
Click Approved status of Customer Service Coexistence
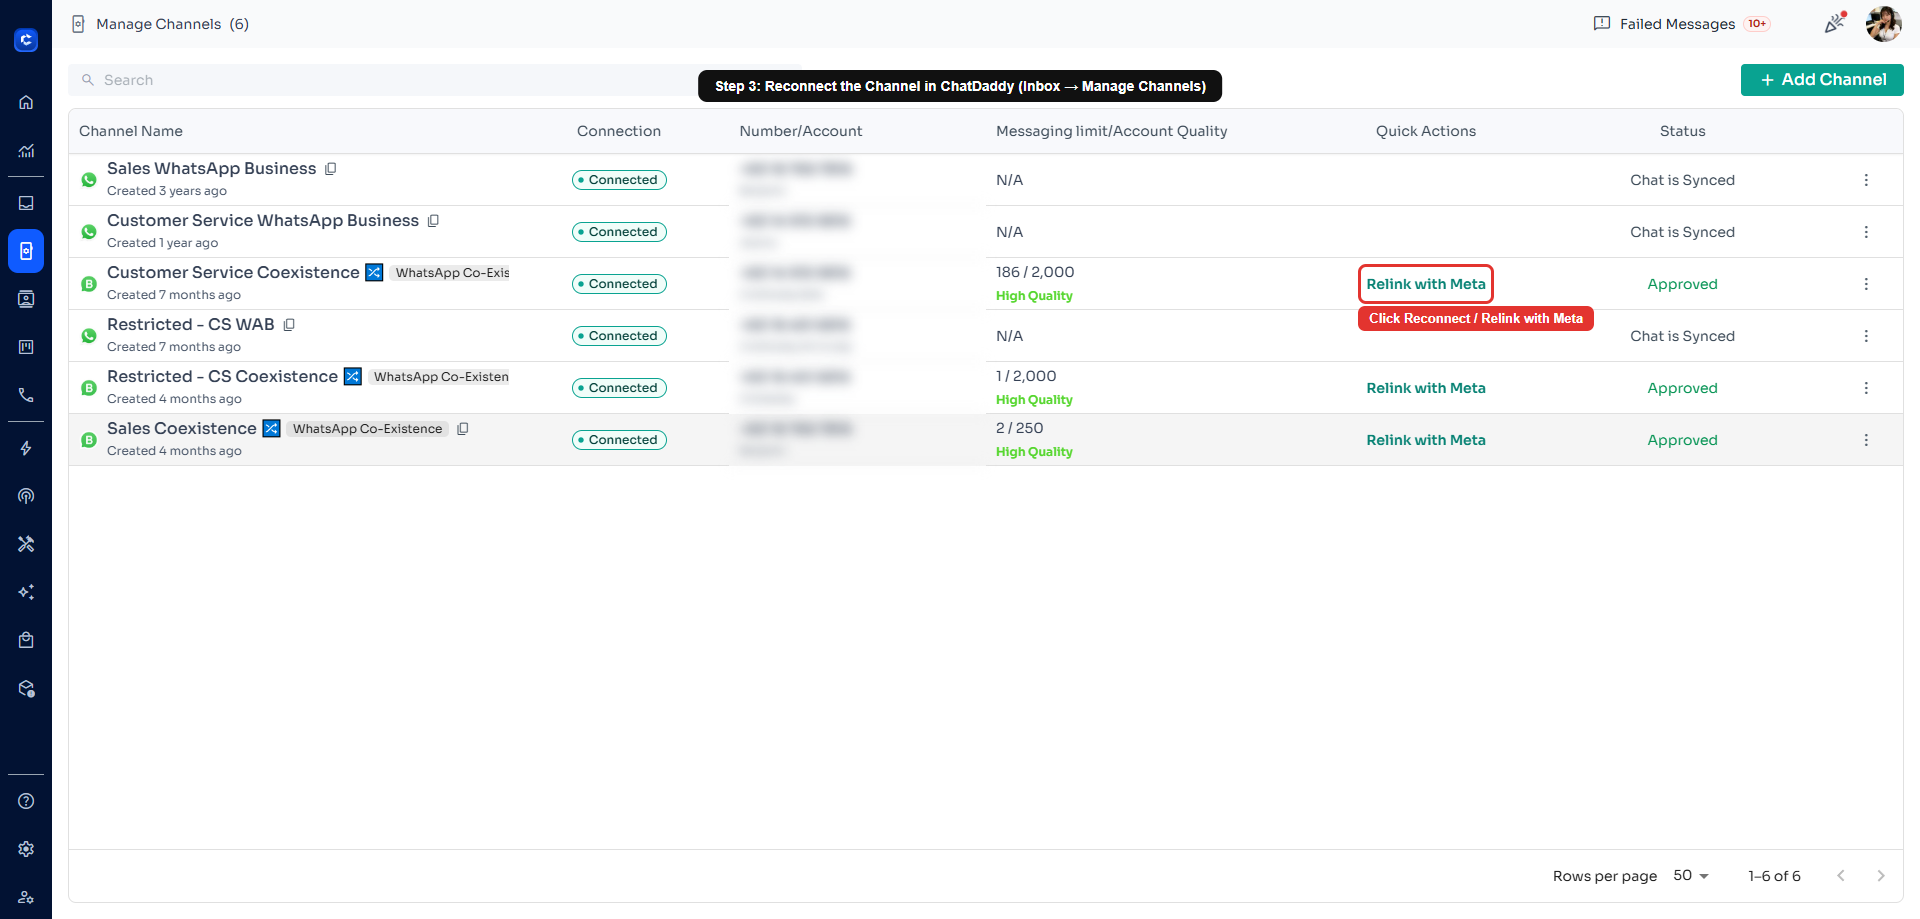(1683, 284)
